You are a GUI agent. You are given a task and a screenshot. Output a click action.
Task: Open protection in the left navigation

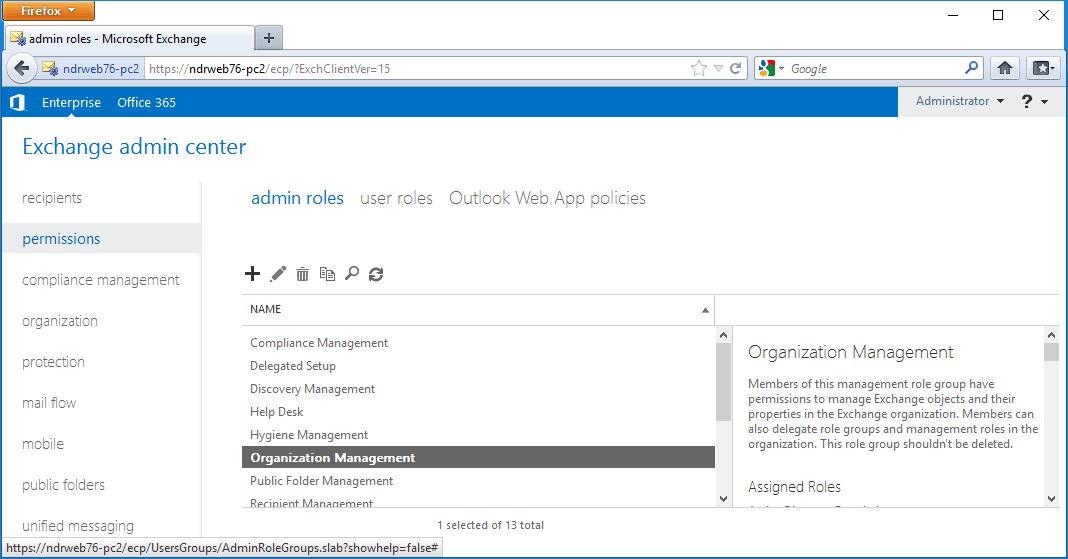point(53,362)
